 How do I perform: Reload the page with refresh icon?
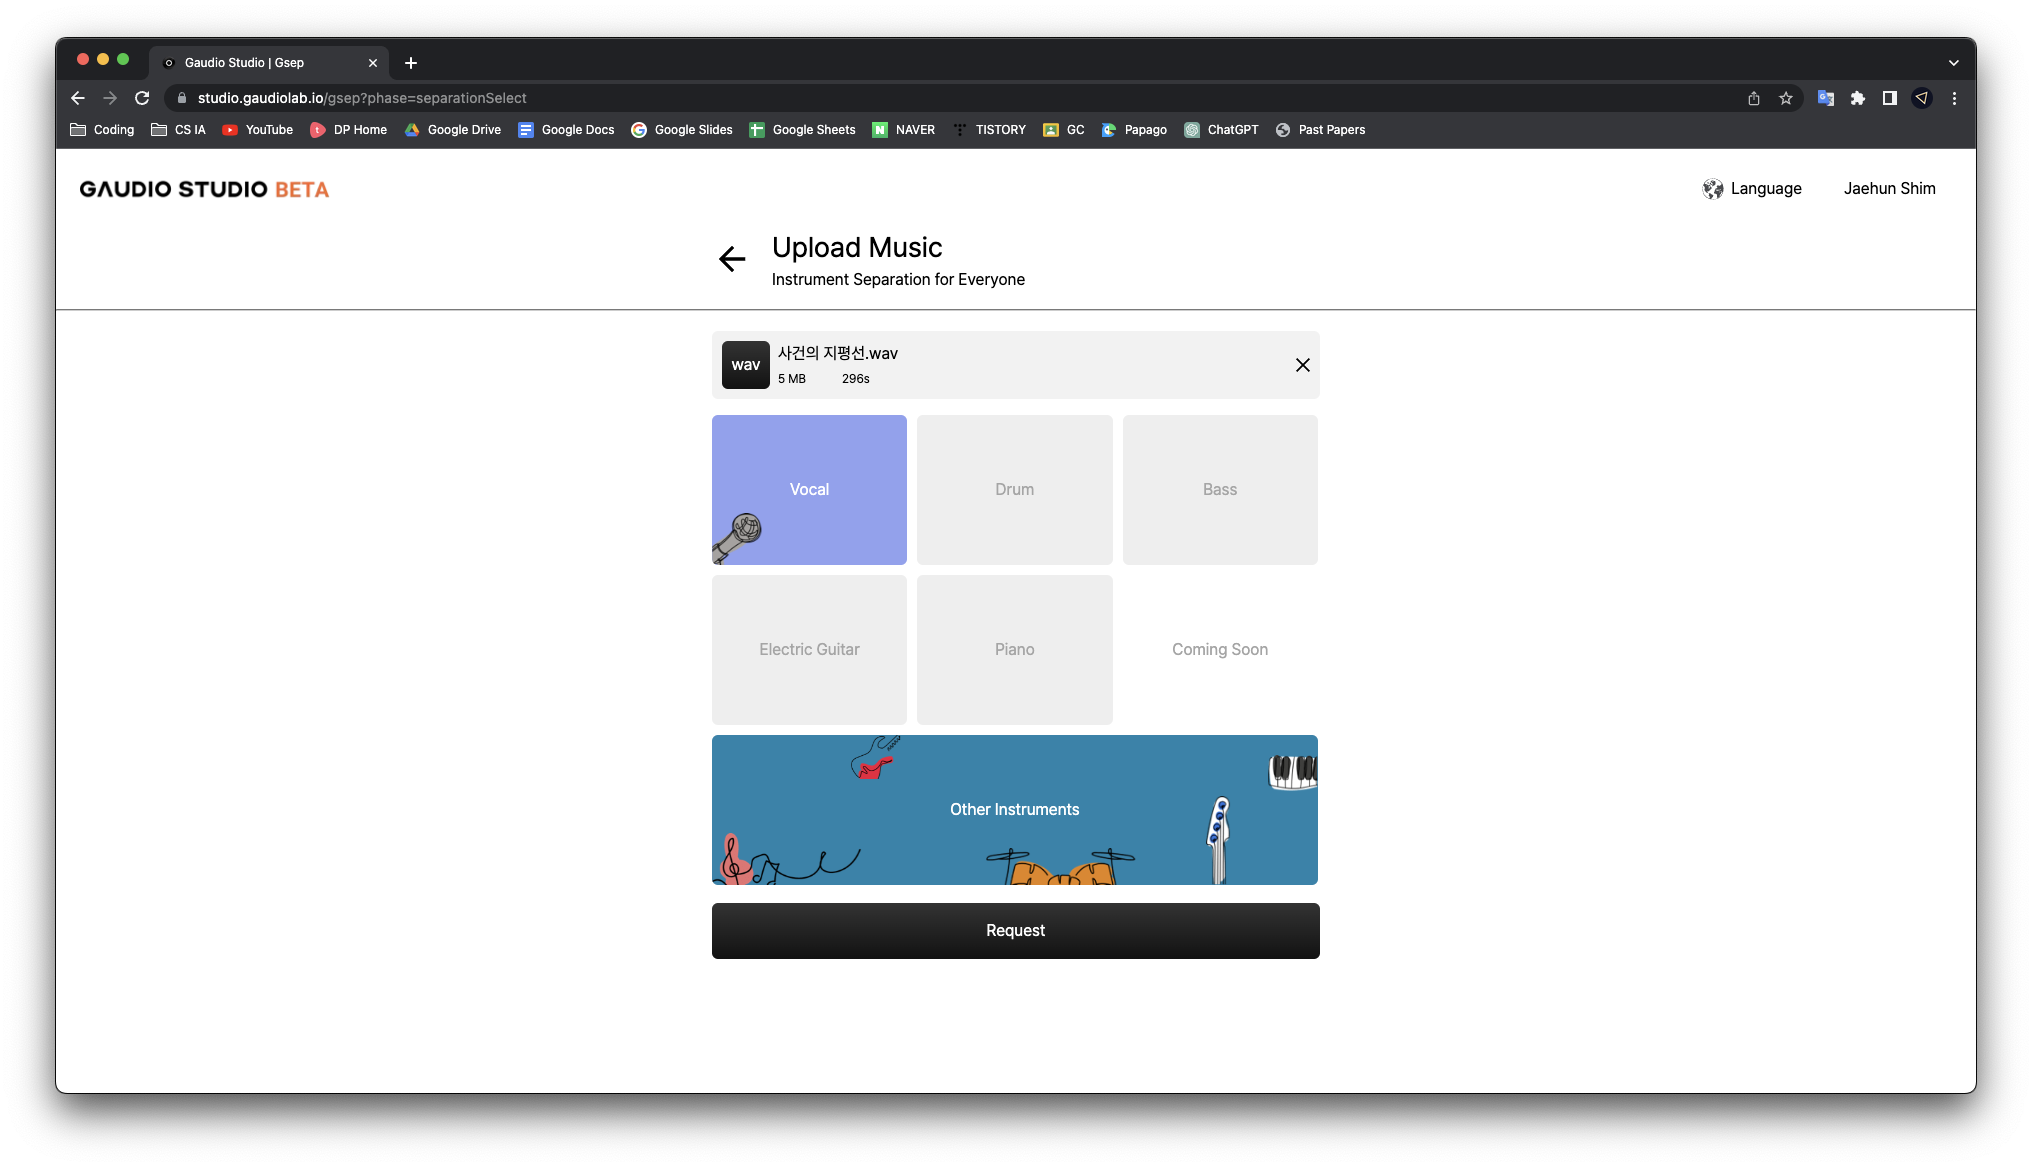[142, 98]
